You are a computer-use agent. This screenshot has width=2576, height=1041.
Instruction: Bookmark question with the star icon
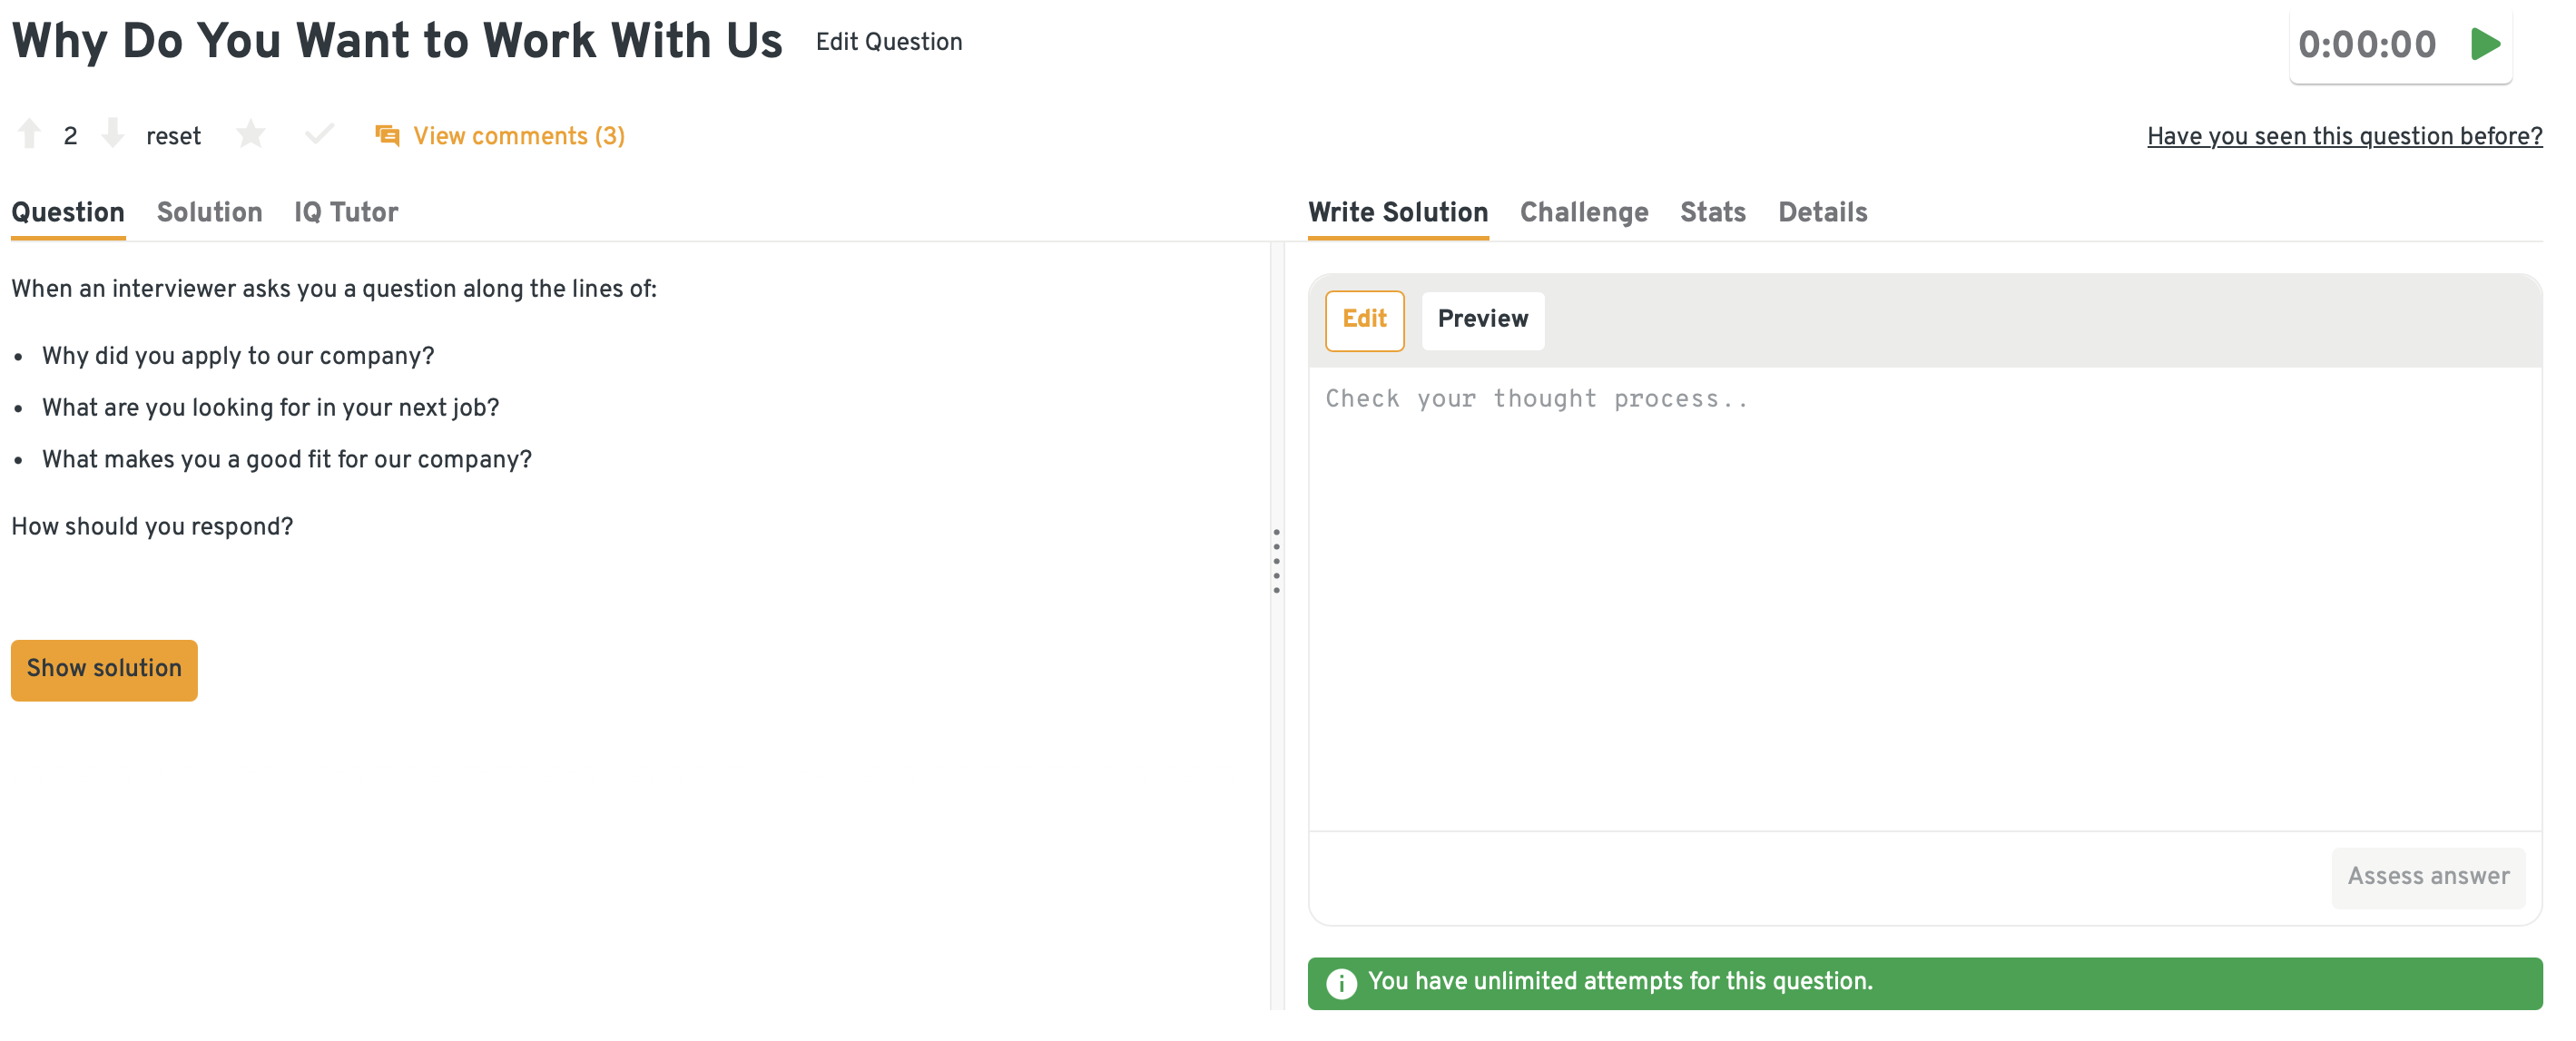pyautogui.click(x=250, y=134)
